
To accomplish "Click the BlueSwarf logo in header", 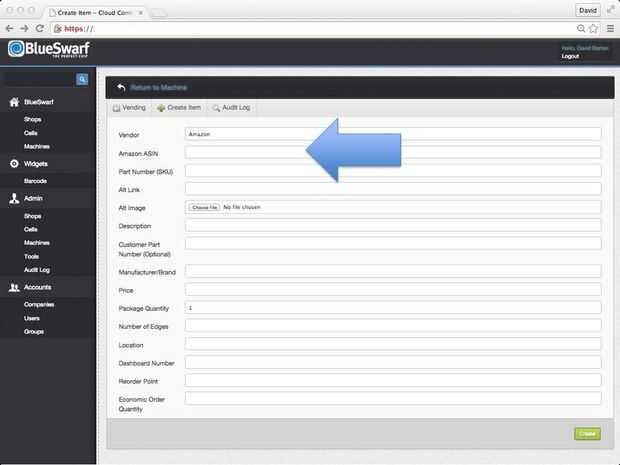I will click(49, 49).
